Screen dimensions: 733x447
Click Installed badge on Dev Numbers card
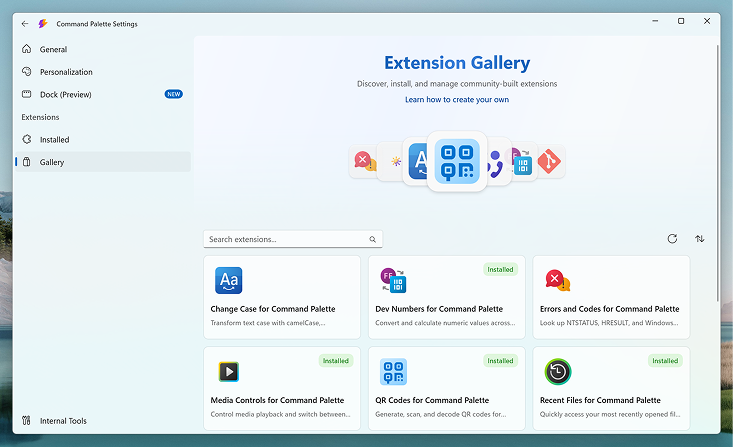pyautogui.click(x=500, y=269)
